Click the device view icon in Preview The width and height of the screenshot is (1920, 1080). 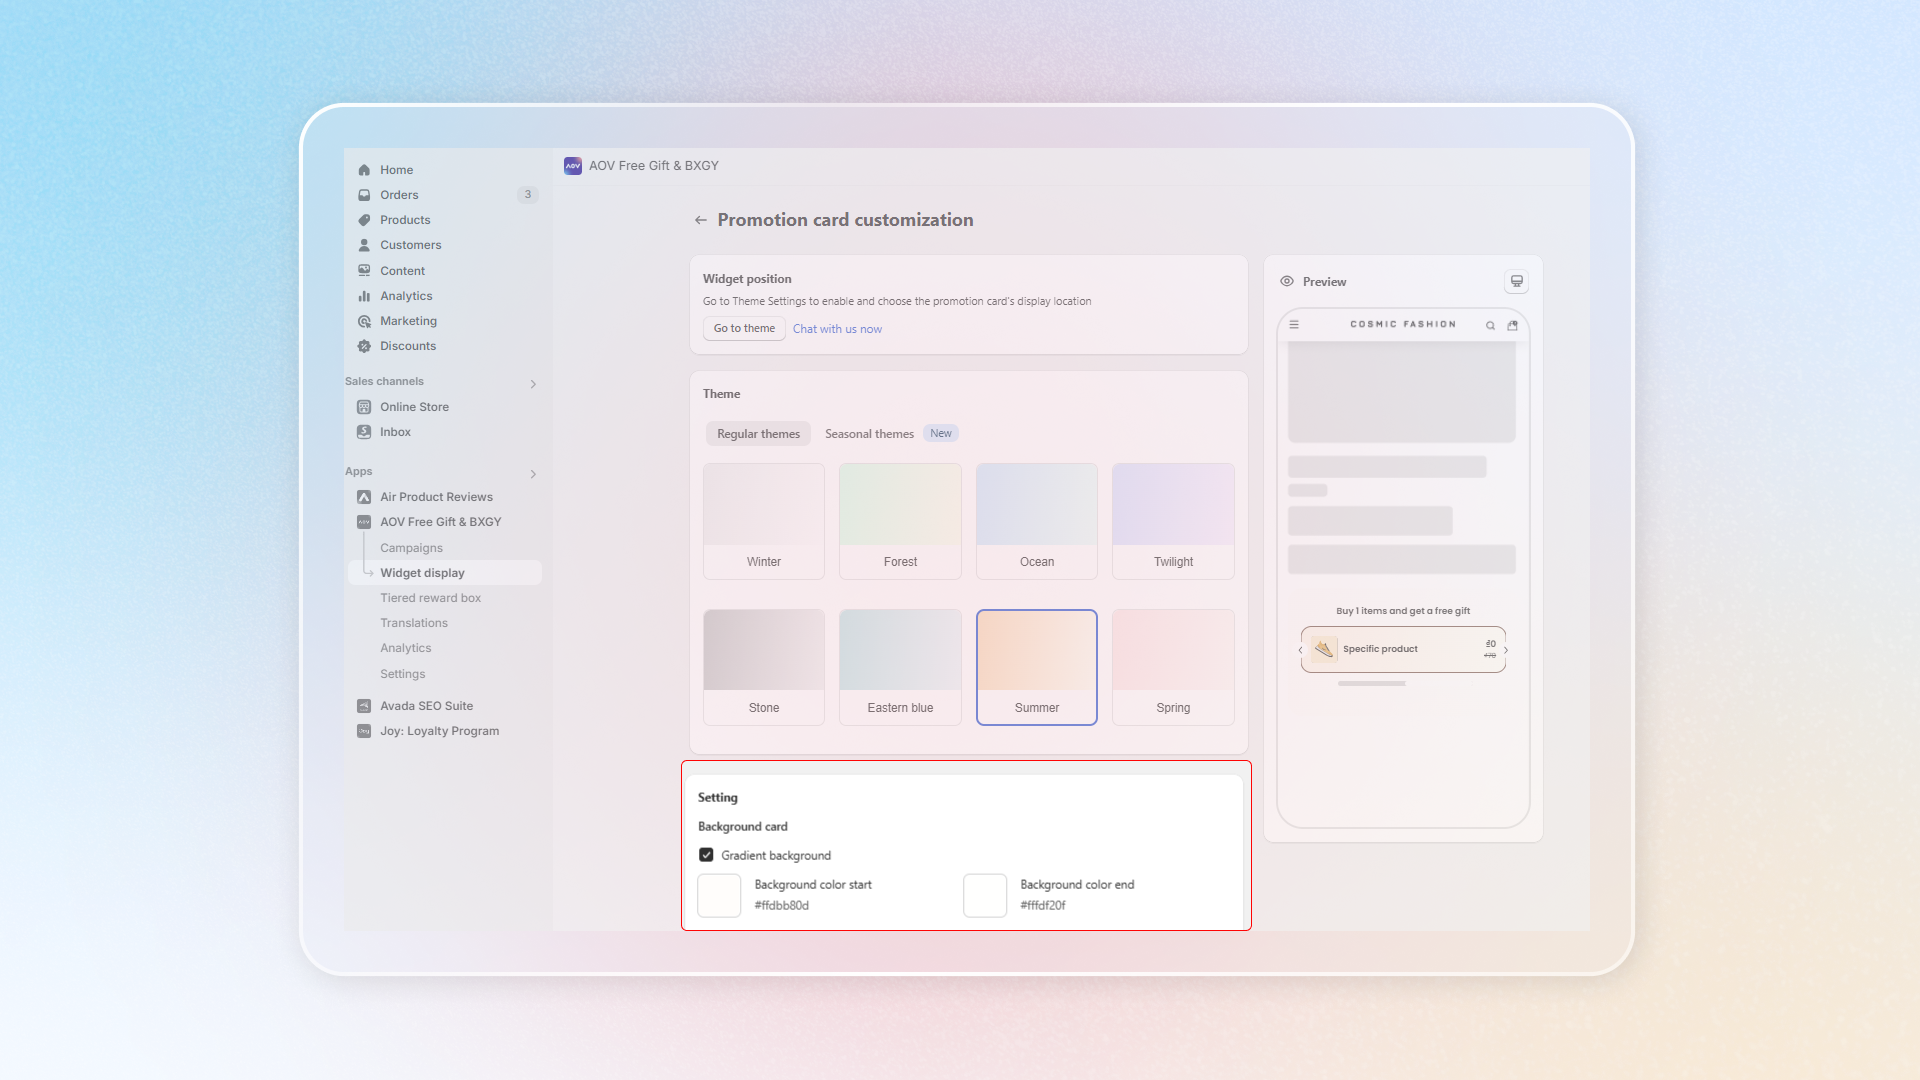tap(1516, 282)
